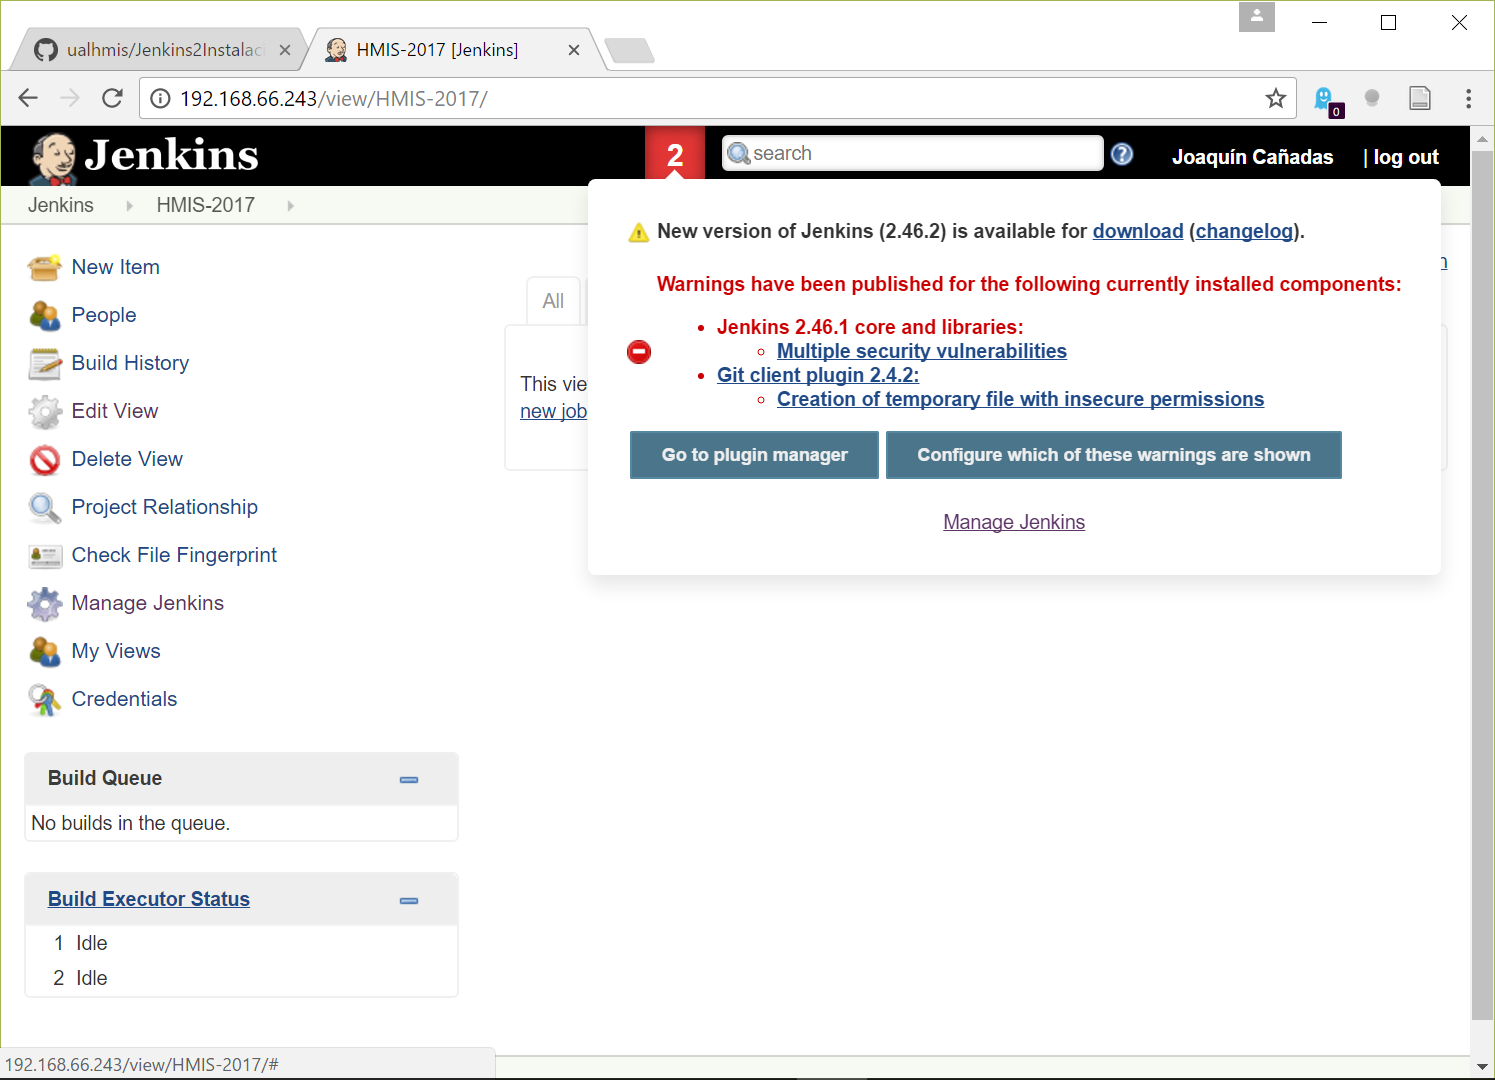The height and width of the screenshot is (1080, 1495).
Task: Open the changelog link
Action: [x=1245, y=231]
